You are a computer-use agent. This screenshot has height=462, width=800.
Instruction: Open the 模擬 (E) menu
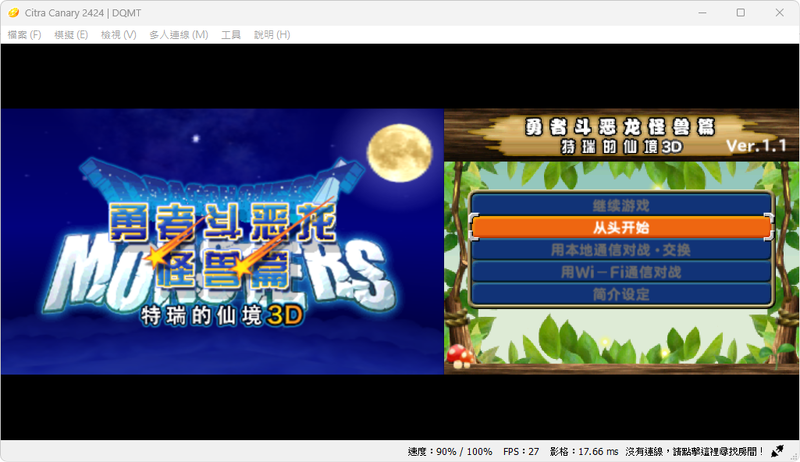[71, 35]
